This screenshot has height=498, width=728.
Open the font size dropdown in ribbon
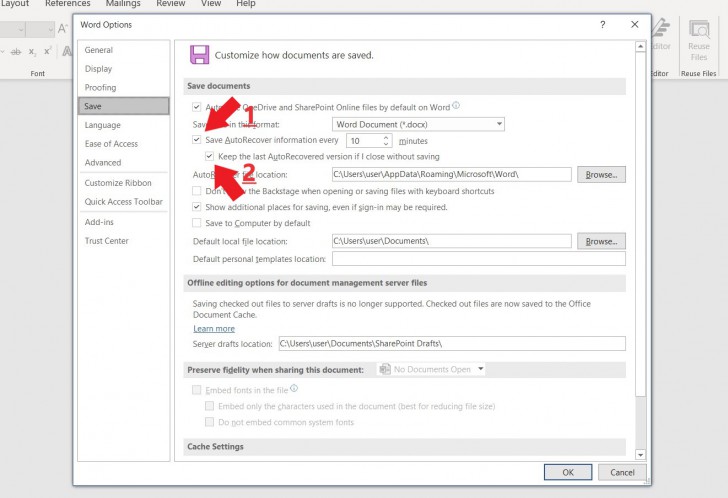coord(51,30)
